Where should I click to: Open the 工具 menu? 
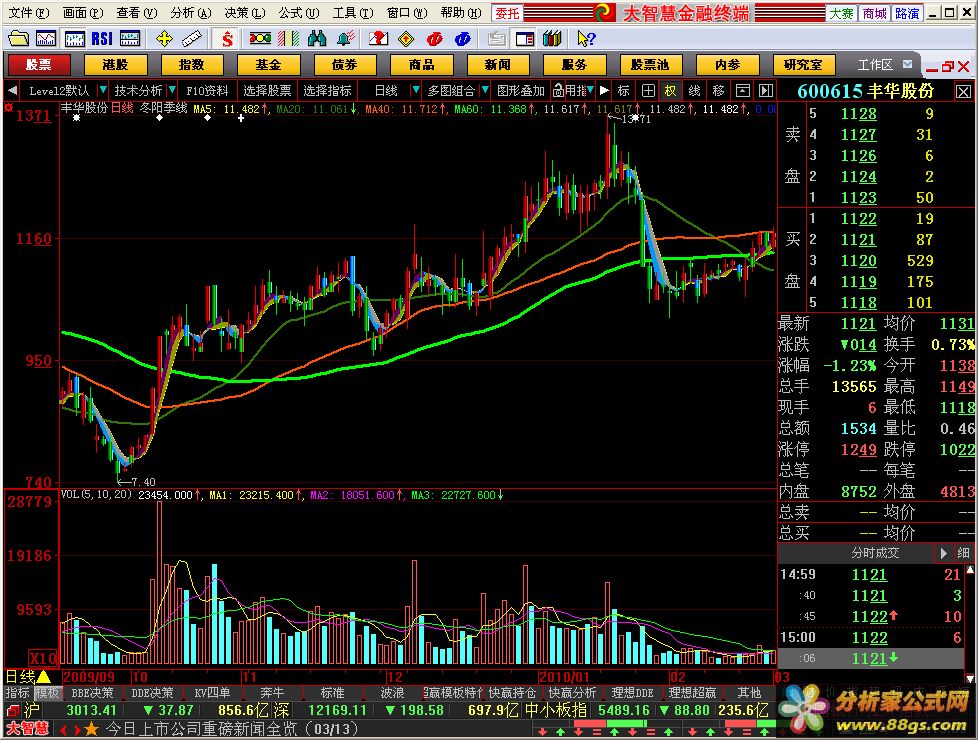click(352, 12)
